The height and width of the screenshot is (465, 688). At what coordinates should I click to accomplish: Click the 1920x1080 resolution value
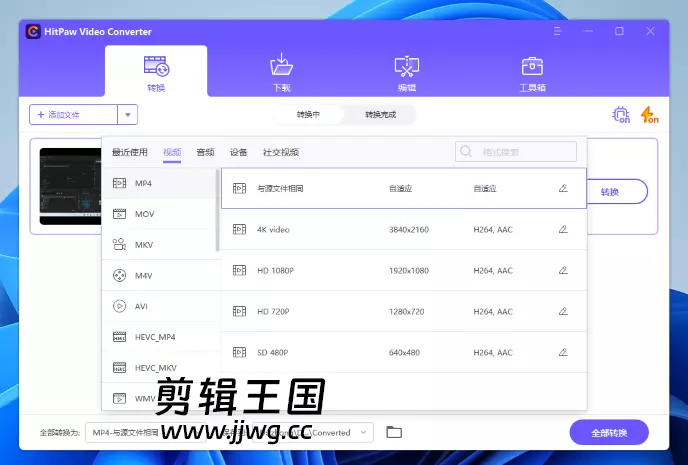pyautogui.click(x=408, y=271)
